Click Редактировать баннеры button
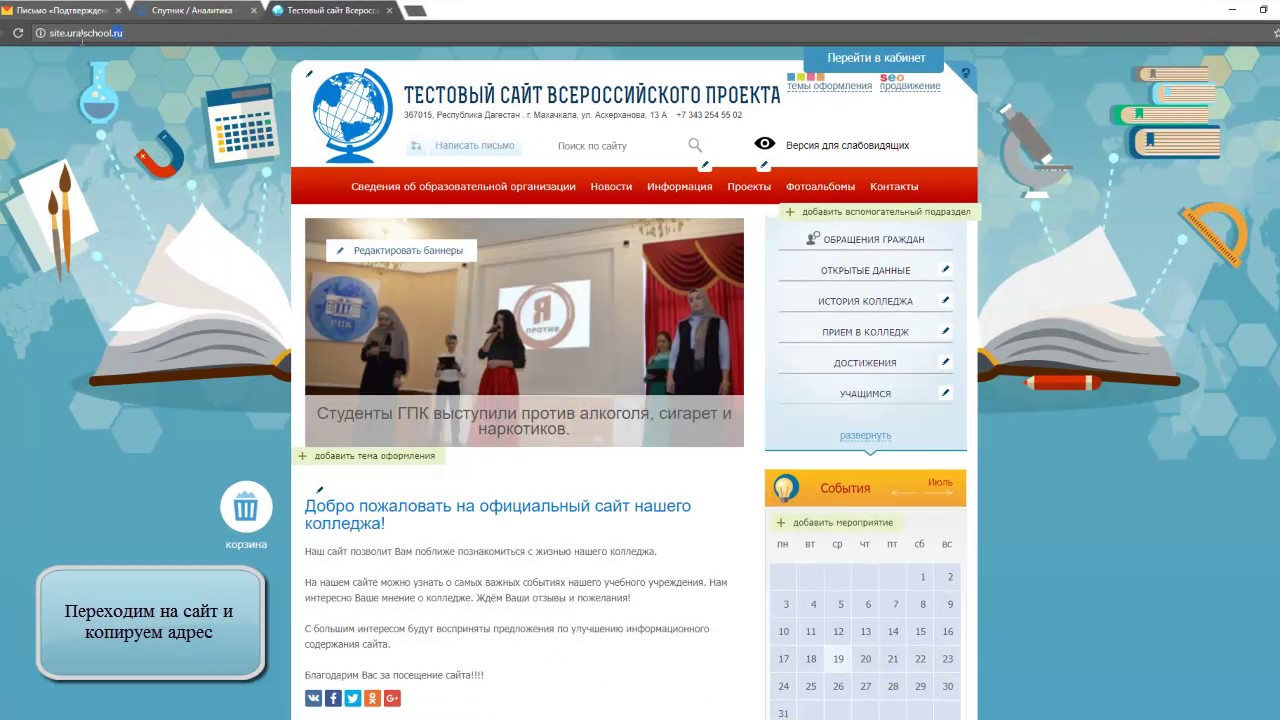Image resolution: width=1280 pixels, height=720 pixels. tap(401, 250)
